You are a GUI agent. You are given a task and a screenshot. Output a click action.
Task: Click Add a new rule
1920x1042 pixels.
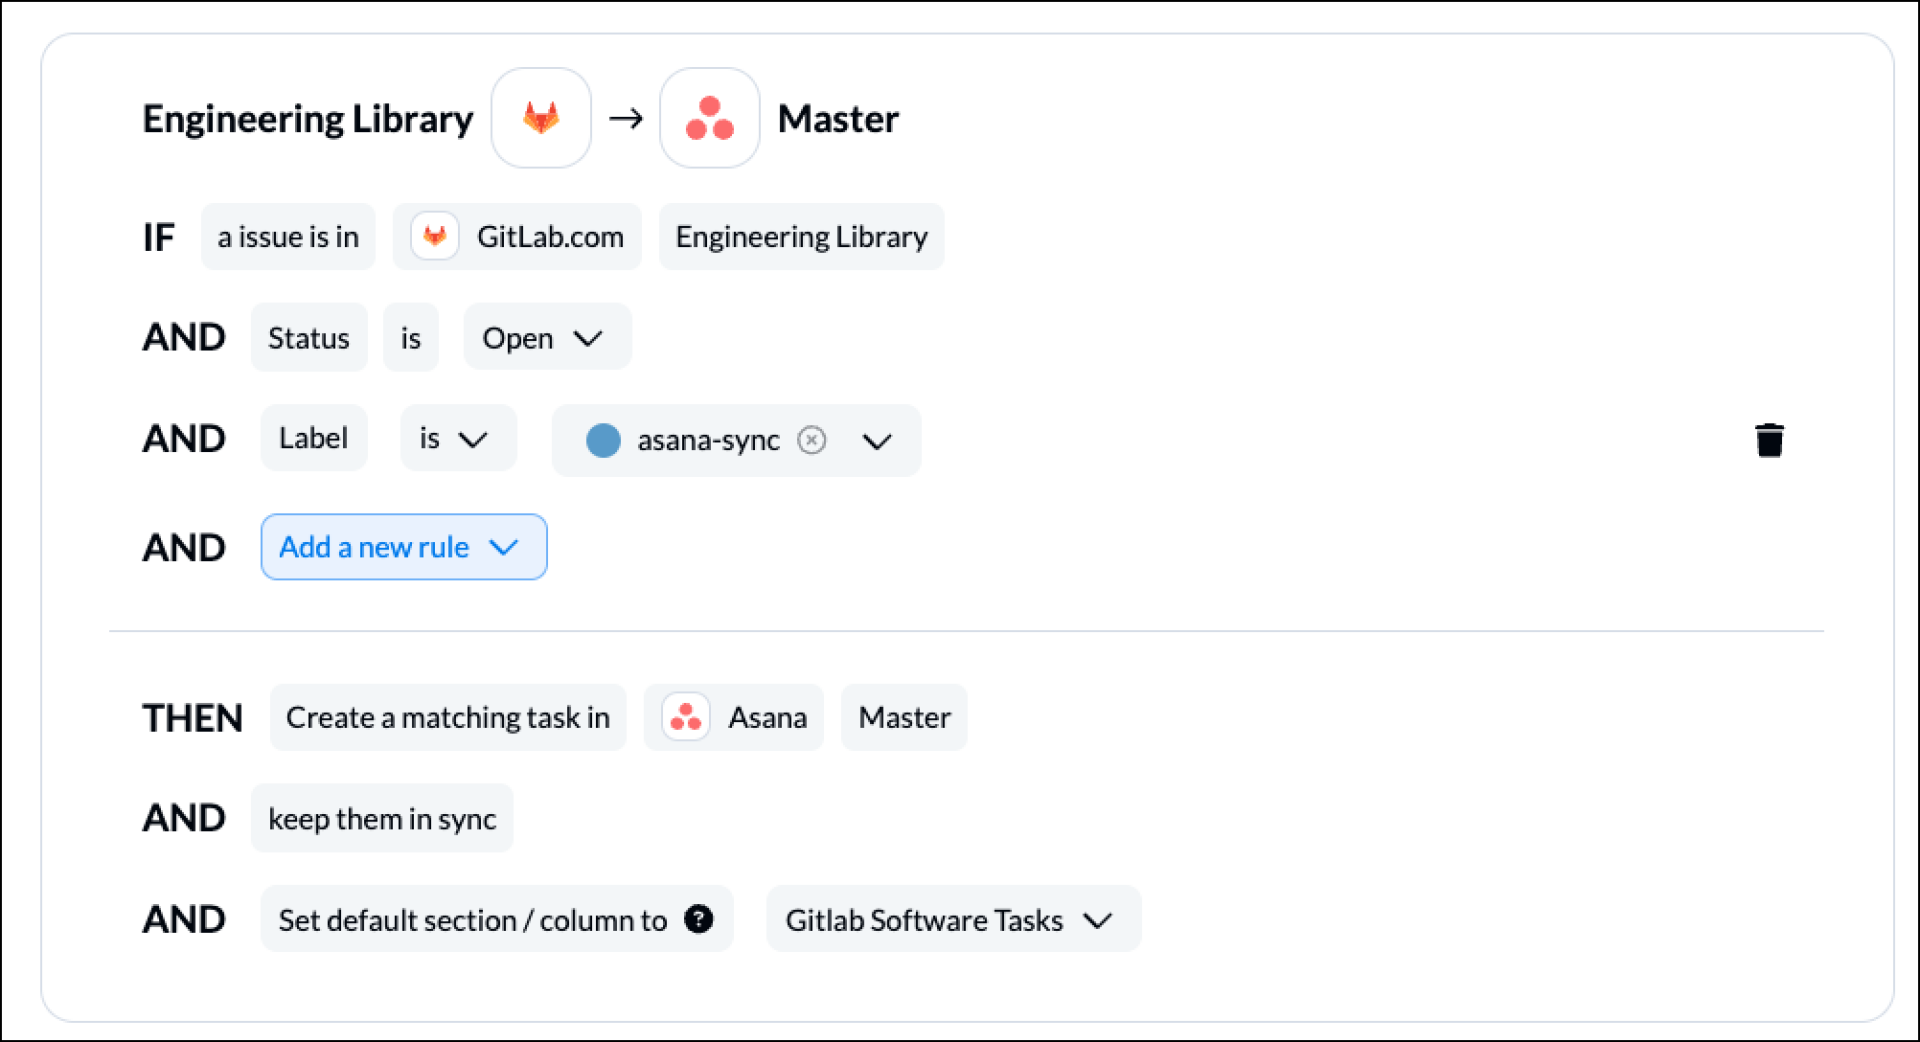click(403, 547)
